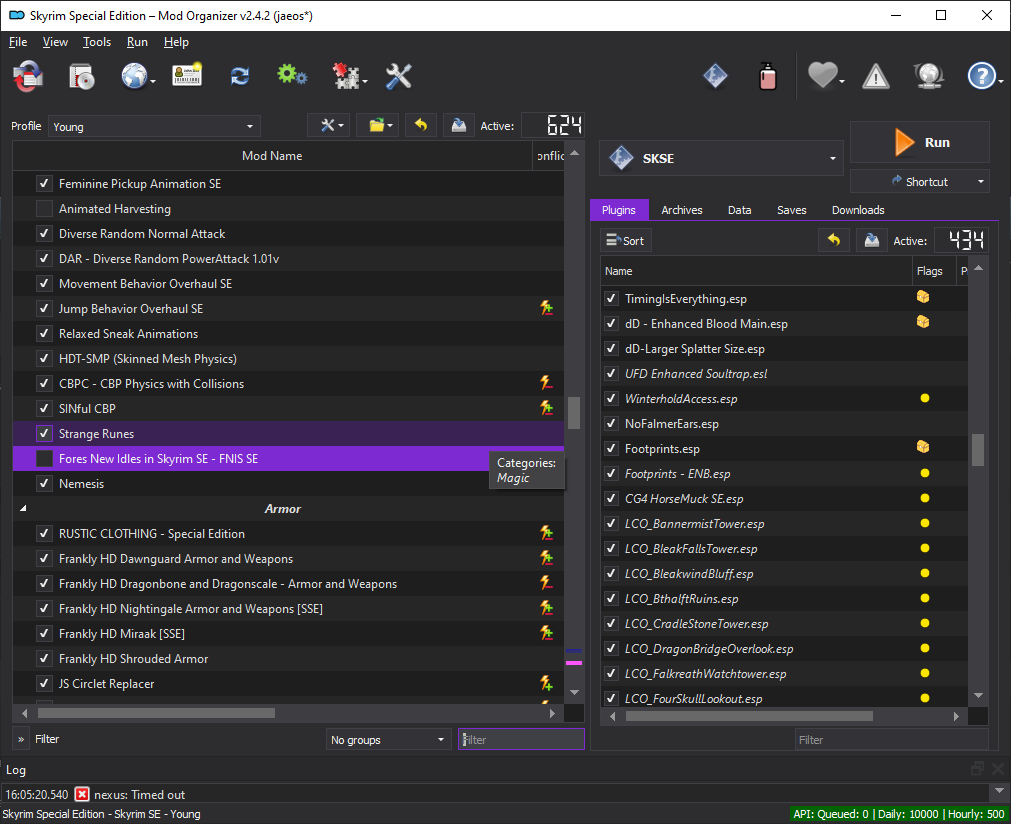Open the Nexus globe icon in the toolbar
1011x824 pixels.
(134, 77)
